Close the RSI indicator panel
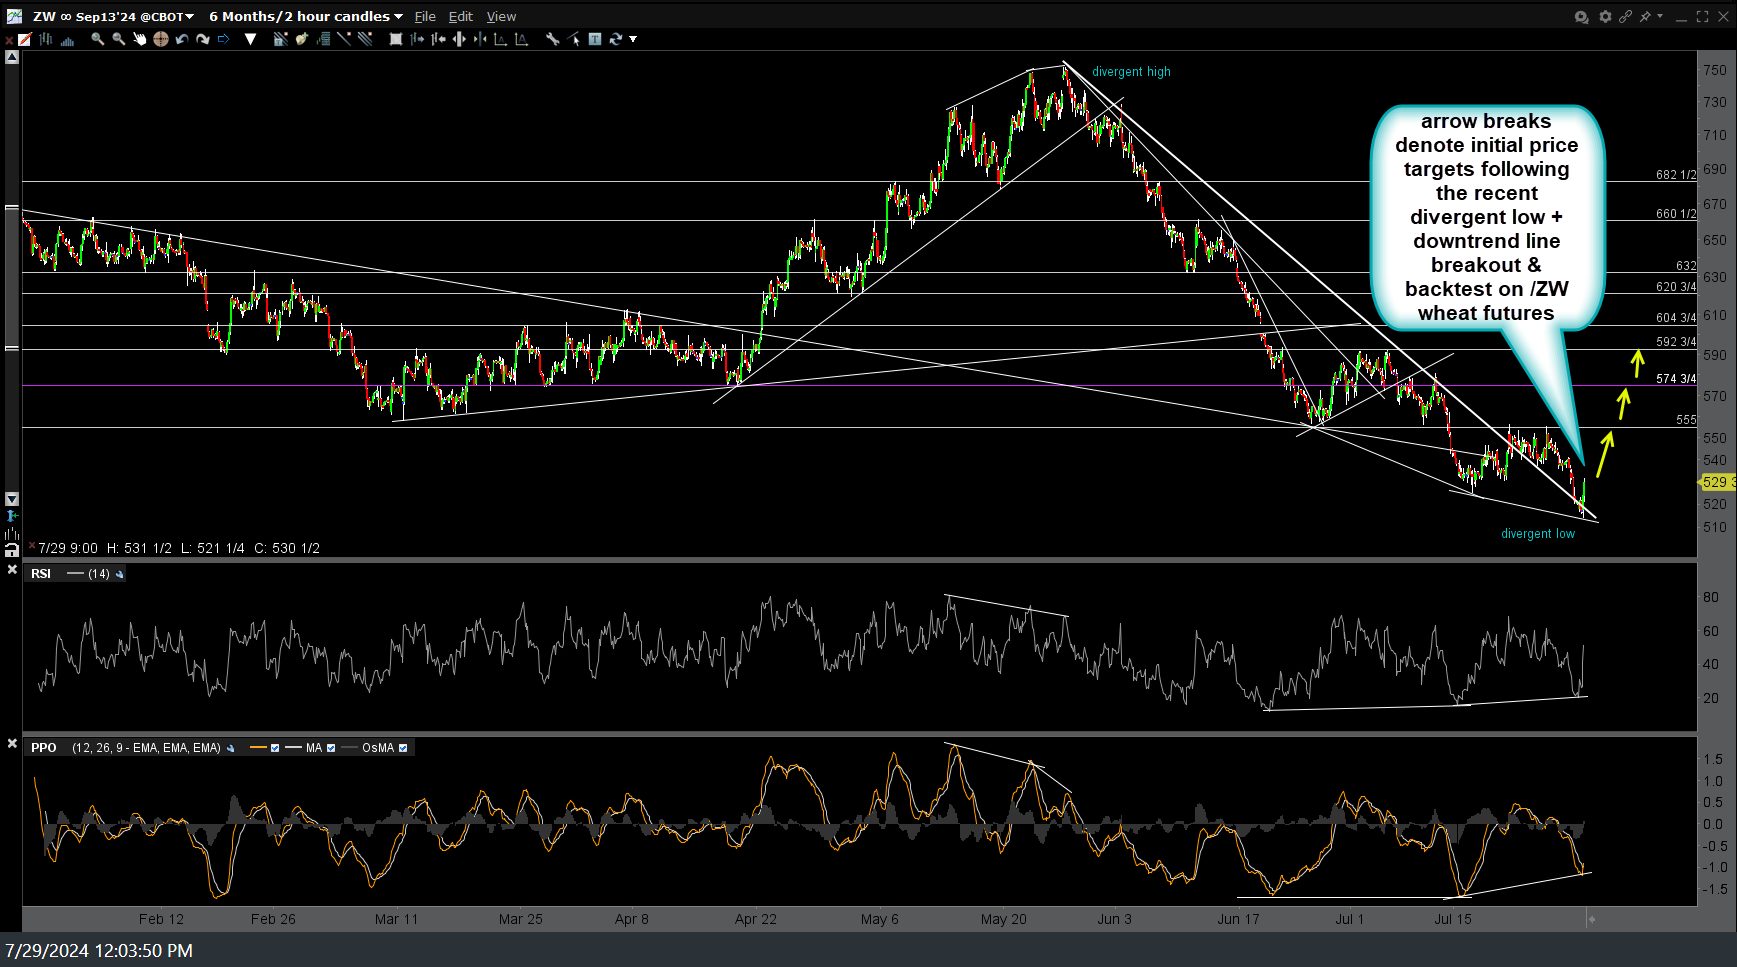 point(12,570)
